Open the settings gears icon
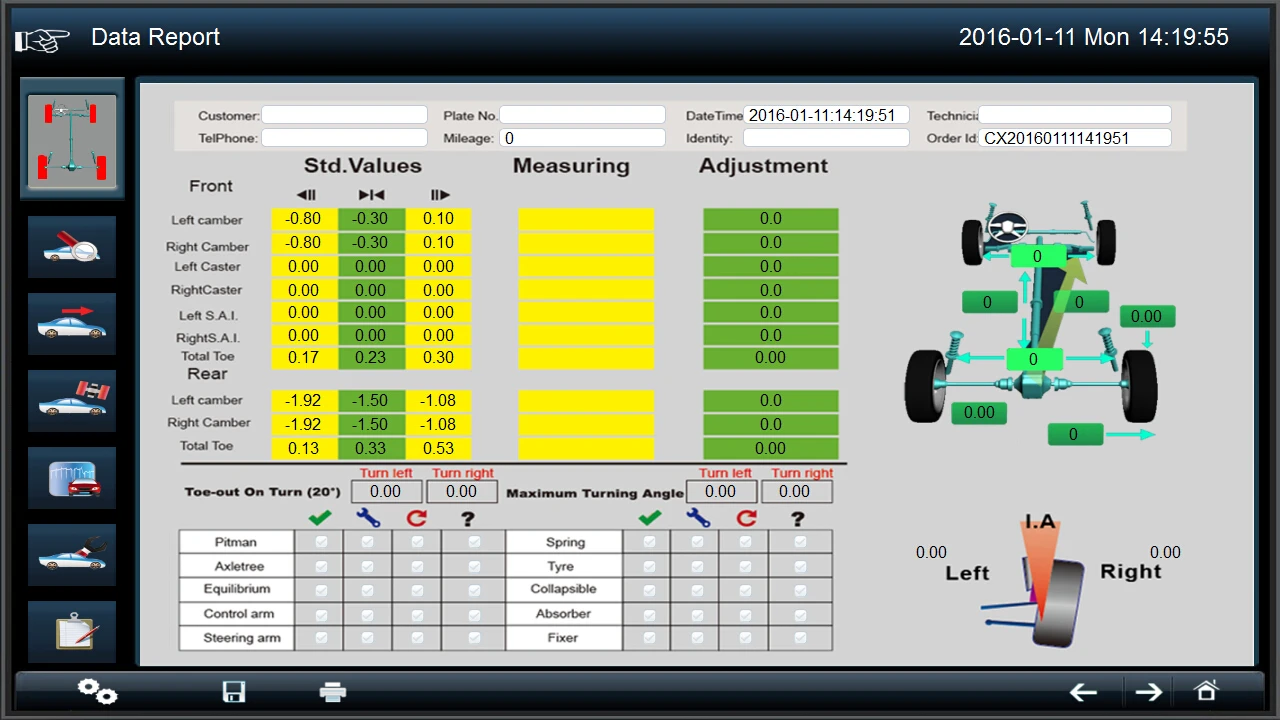The height and width of the screenshot is (720, 1280). tap(96, 691)
